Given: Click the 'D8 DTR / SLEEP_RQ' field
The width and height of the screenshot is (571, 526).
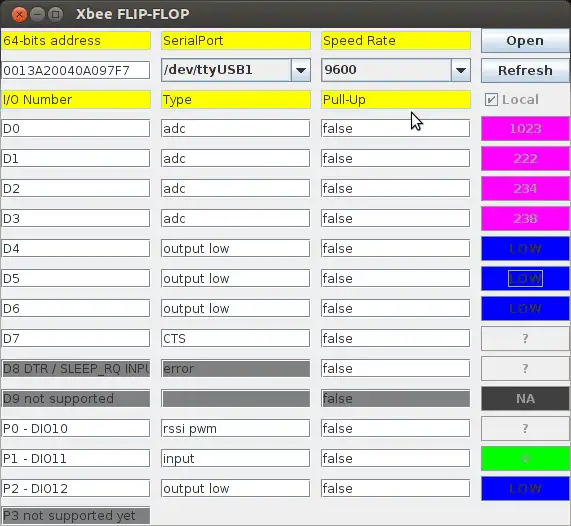Looking at the screenshot, I should [x=76, y=368].
